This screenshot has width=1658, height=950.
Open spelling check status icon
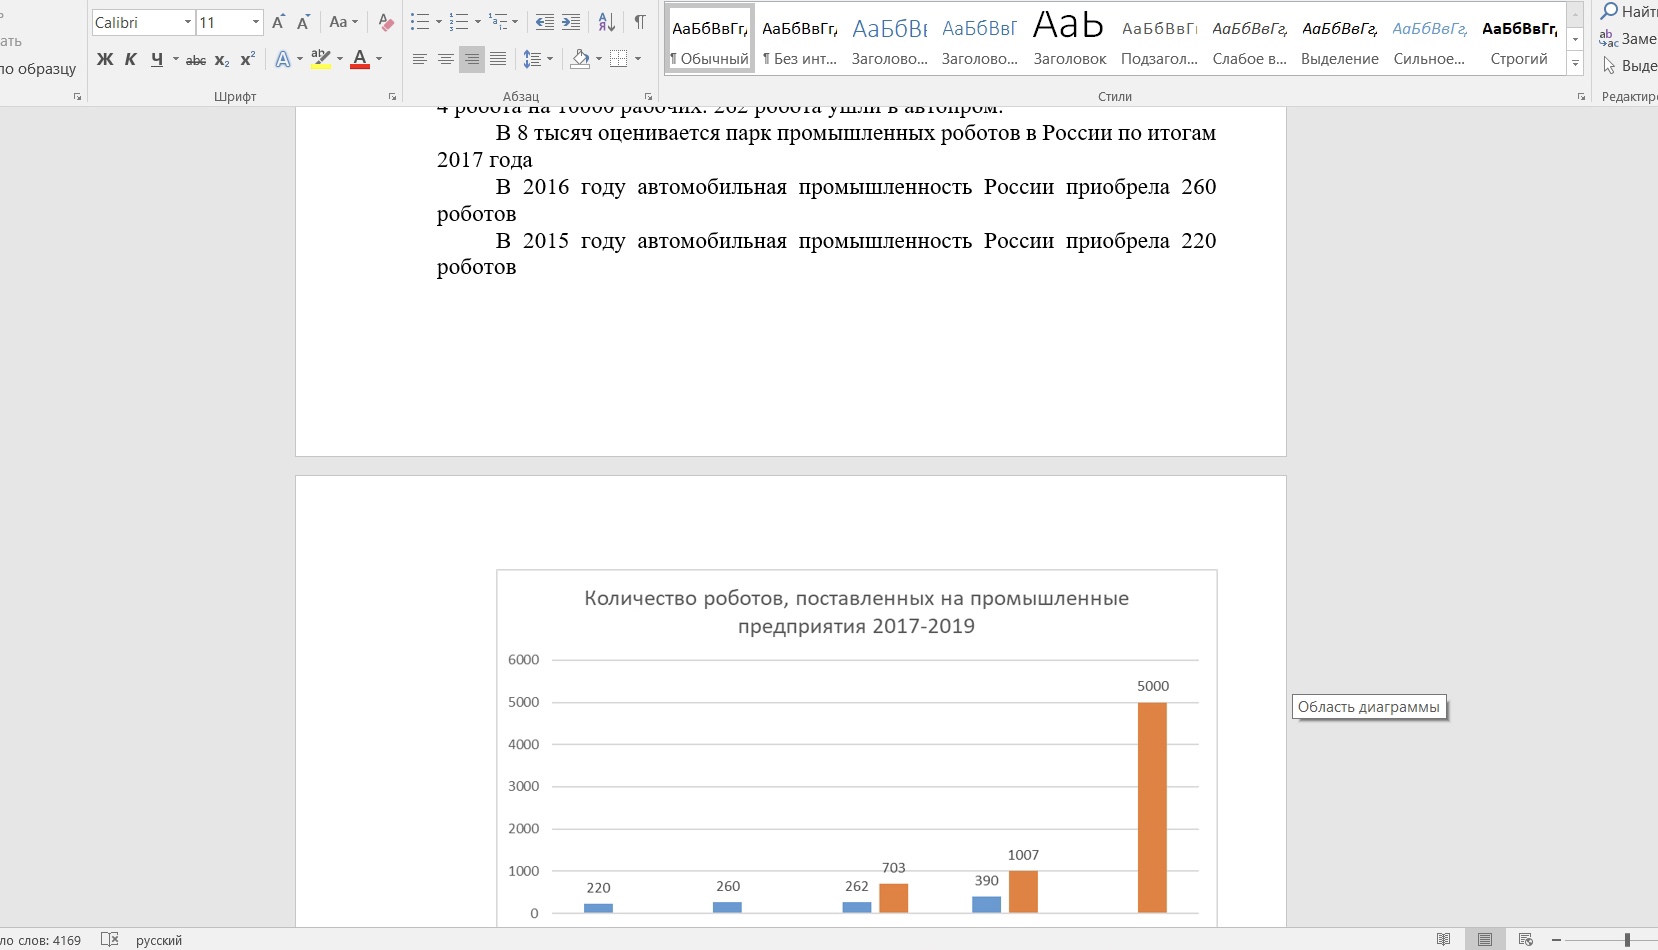coord(110,940)
